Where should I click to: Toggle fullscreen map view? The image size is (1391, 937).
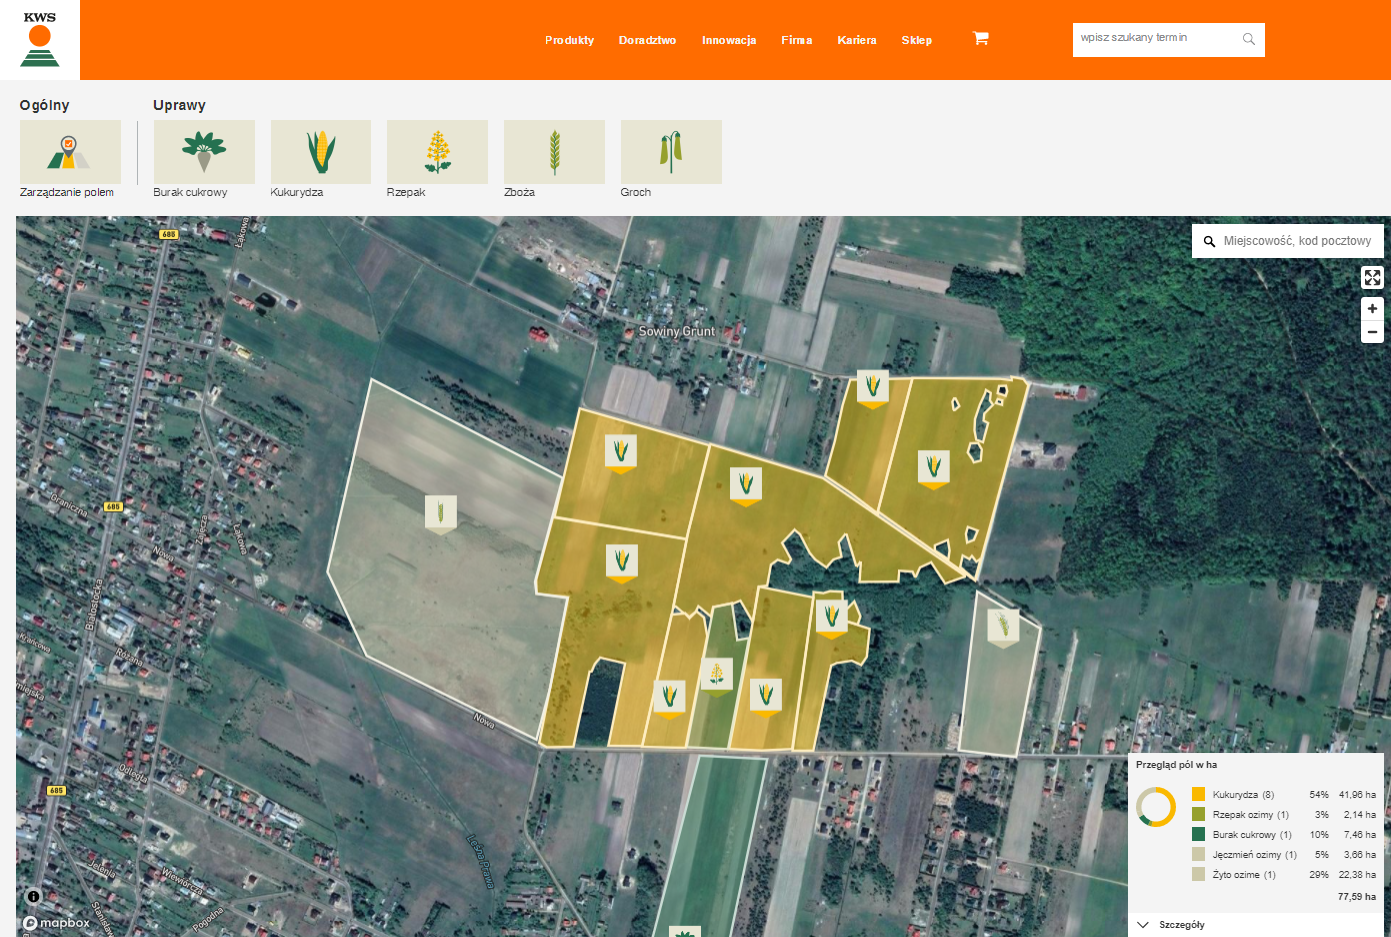[1372, 278]
